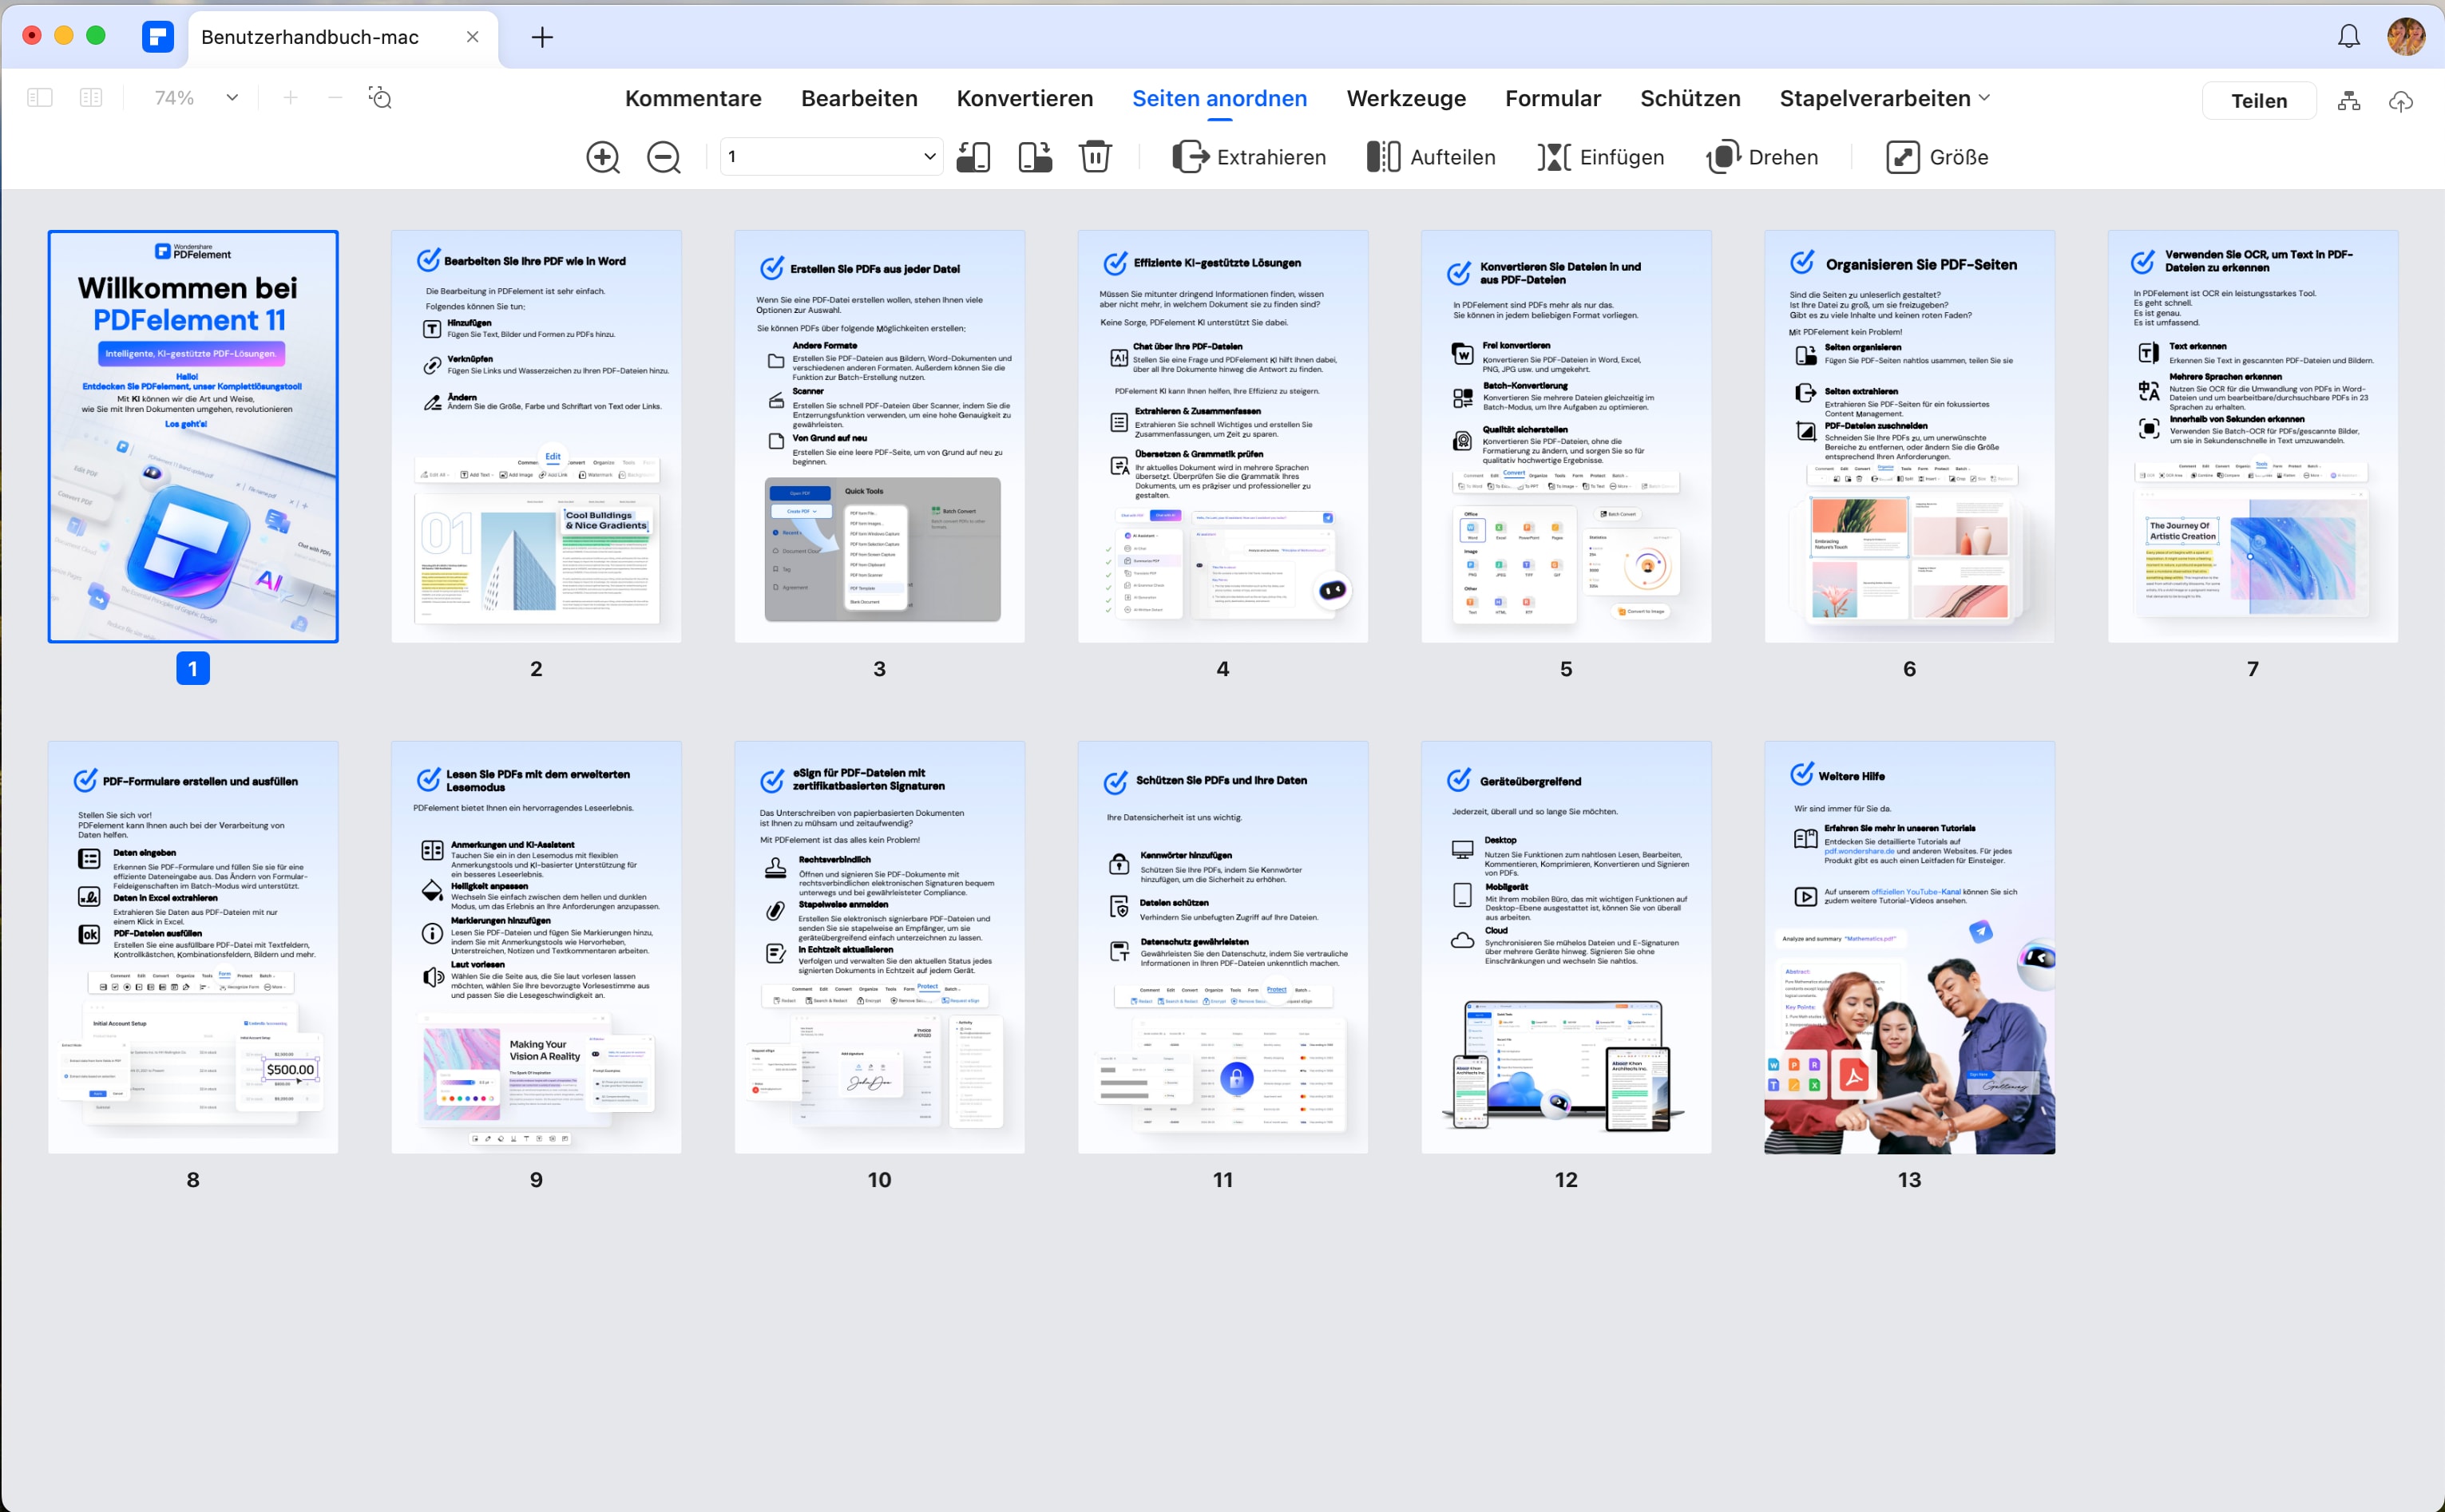Delete the selected page with trash icon
Viewport: 2445px width, 1512px height.
[x=1095, y=157]
